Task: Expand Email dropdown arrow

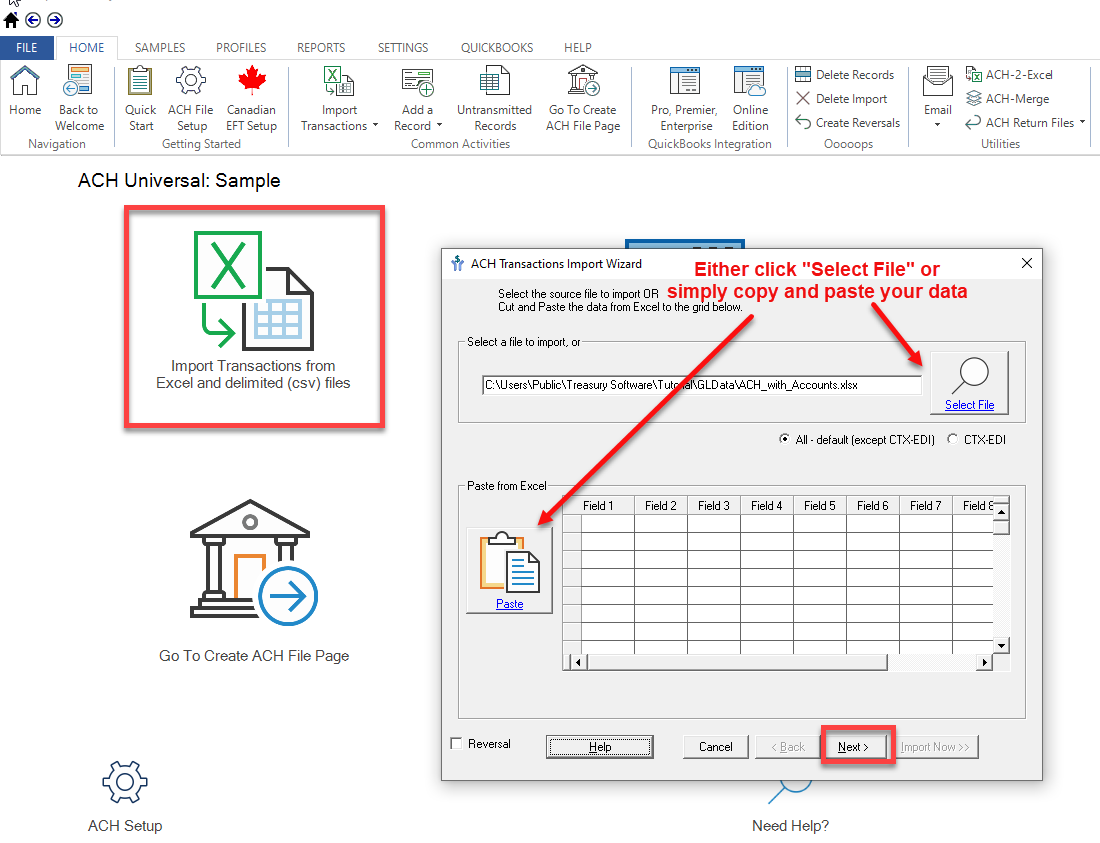Action: pos(937,125)
